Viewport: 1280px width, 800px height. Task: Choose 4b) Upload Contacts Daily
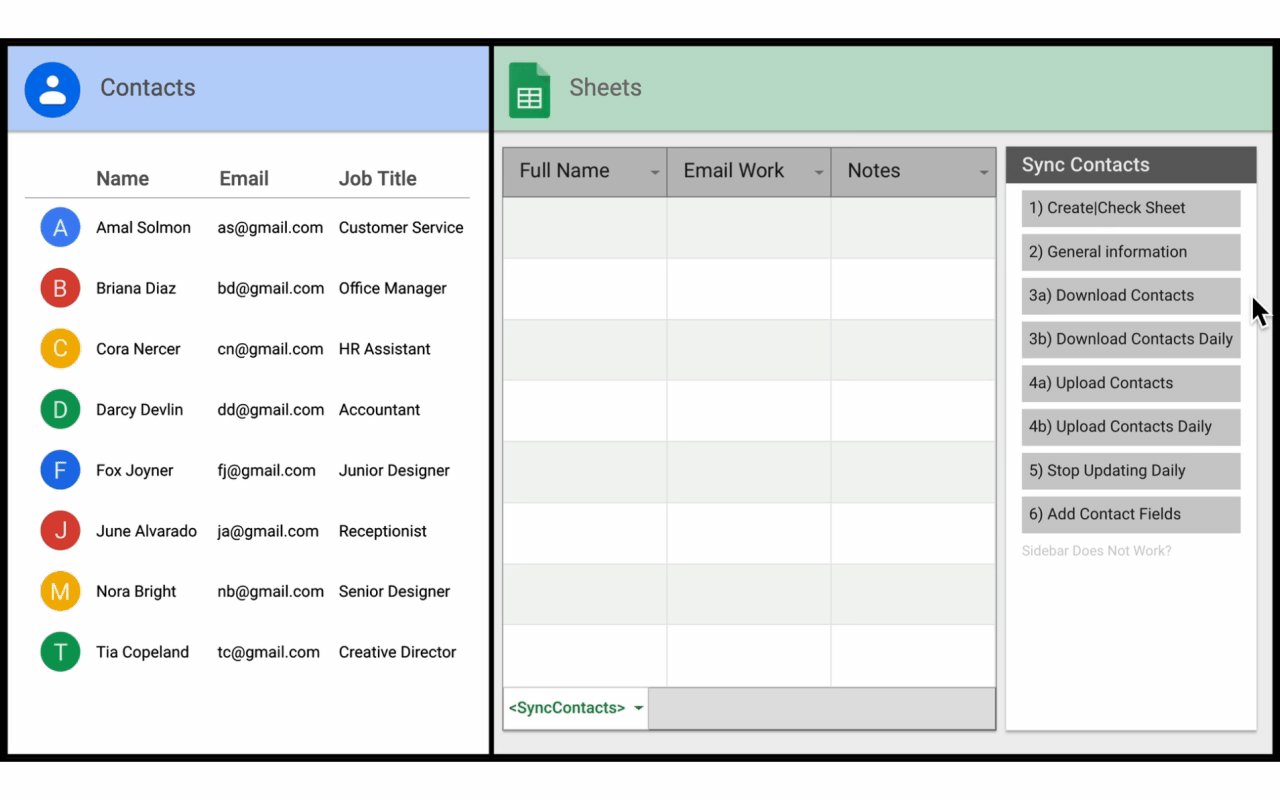pos(1130,427)
